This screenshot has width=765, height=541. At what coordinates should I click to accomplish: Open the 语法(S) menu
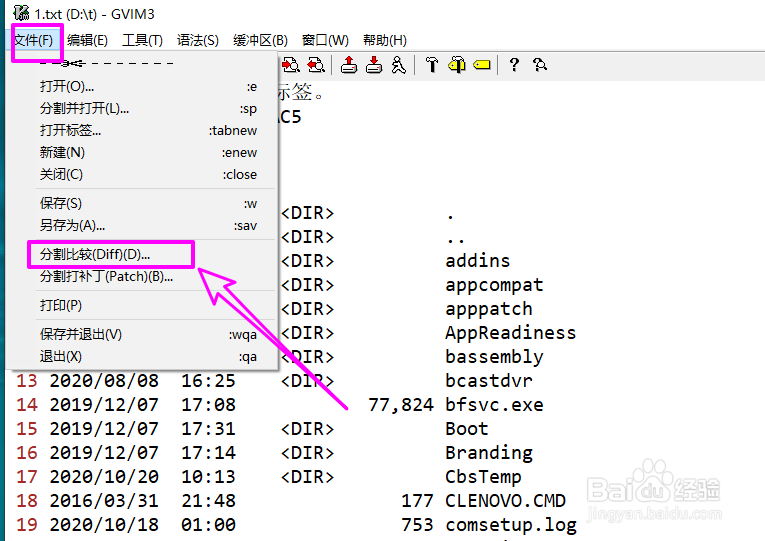(x=198, y=40)
